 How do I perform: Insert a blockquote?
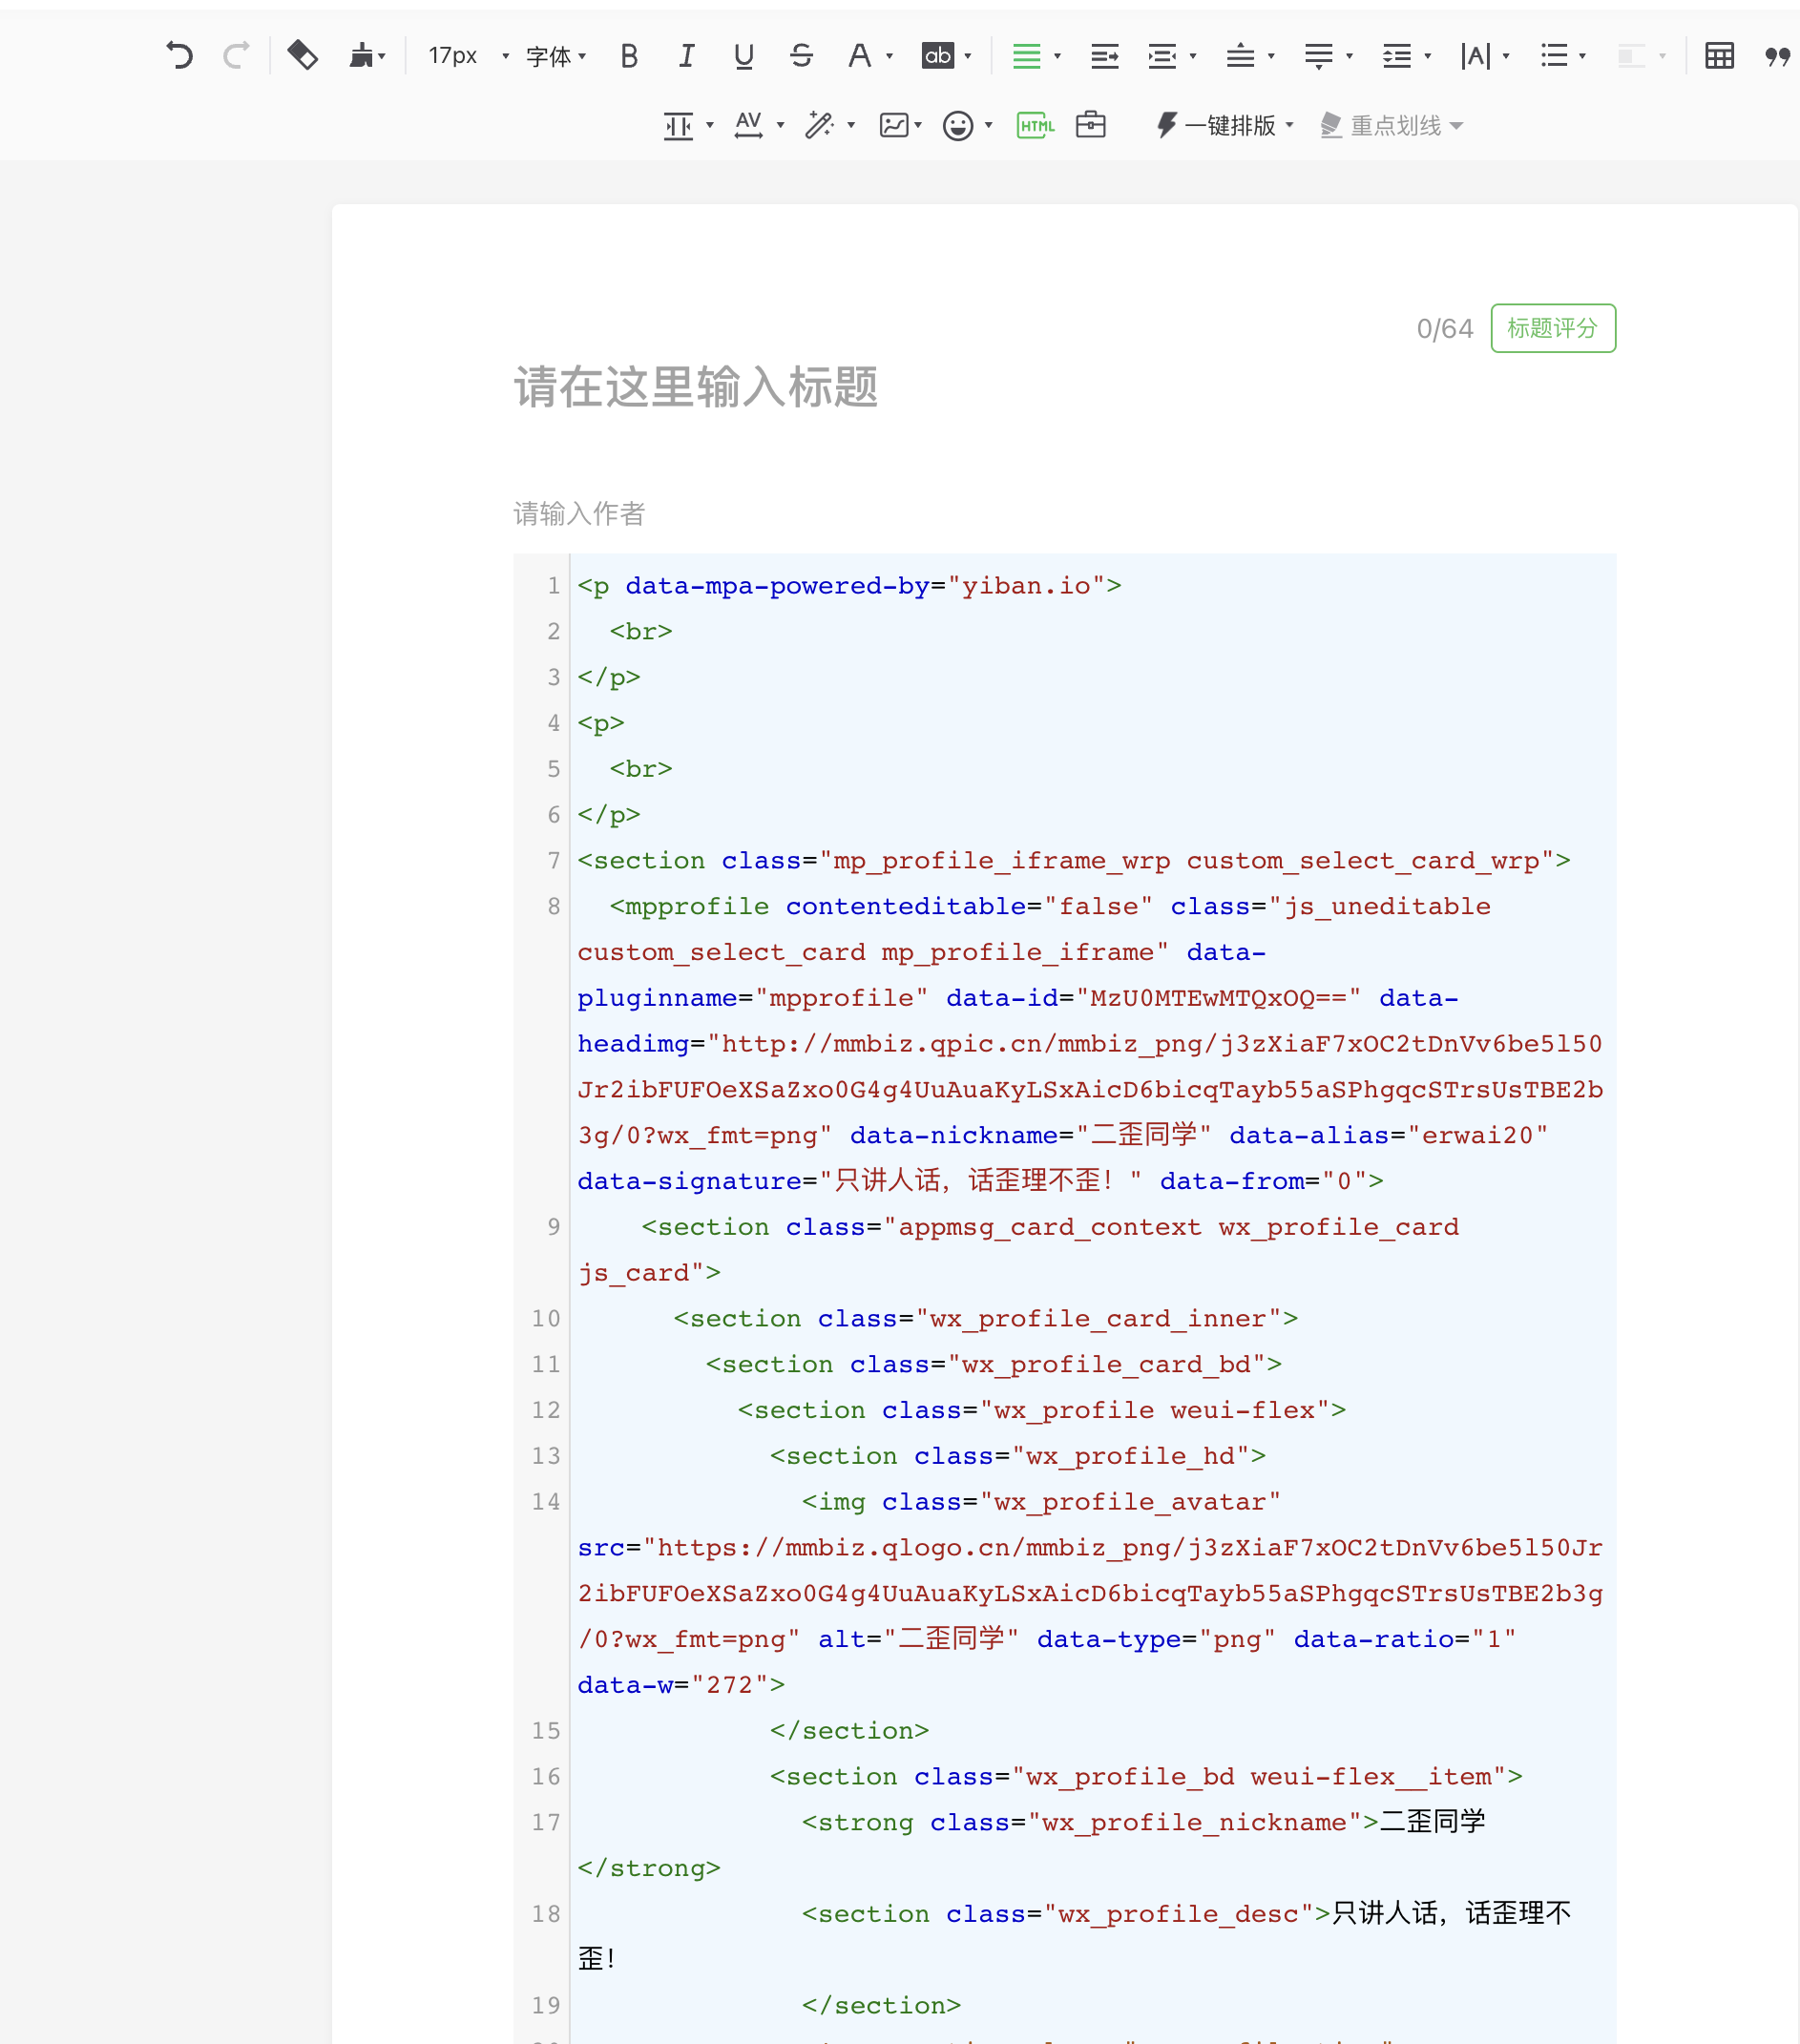coord(1775,55)
